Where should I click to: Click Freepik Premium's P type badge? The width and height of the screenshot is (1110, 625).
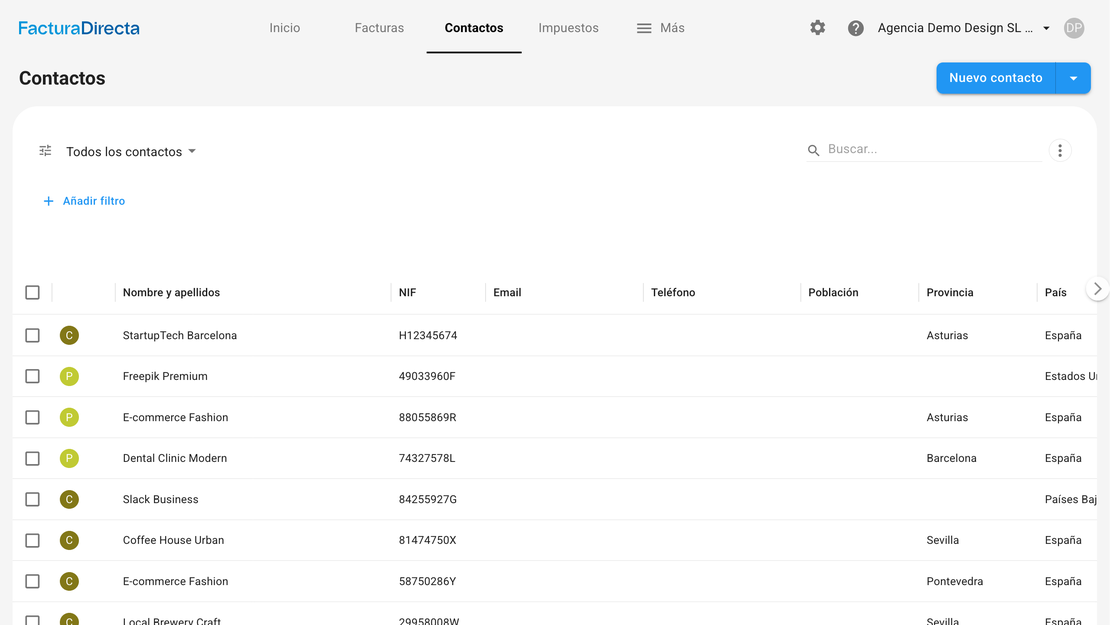69,376
